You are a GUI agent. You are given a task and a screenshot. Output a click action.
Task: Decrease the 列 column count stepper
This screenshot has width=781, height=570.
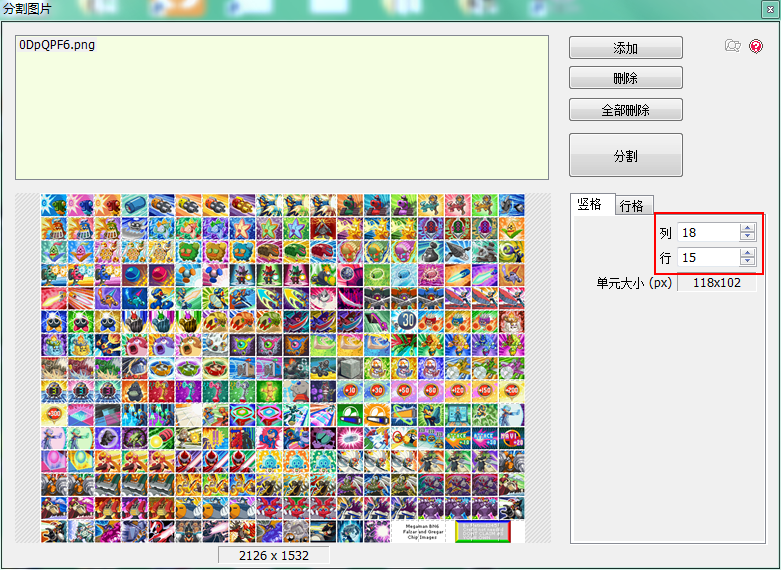pyautogui.click(x=748, y=237)
